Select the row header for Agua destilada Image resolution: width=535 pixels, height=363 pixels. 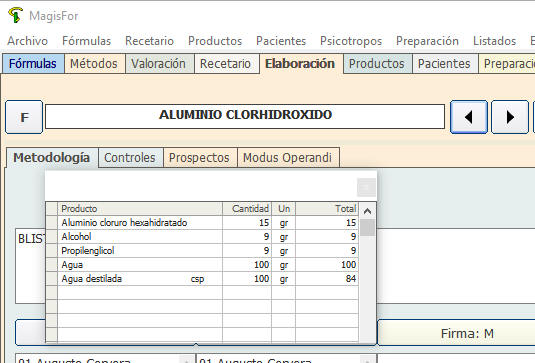(x=52, y=279)
